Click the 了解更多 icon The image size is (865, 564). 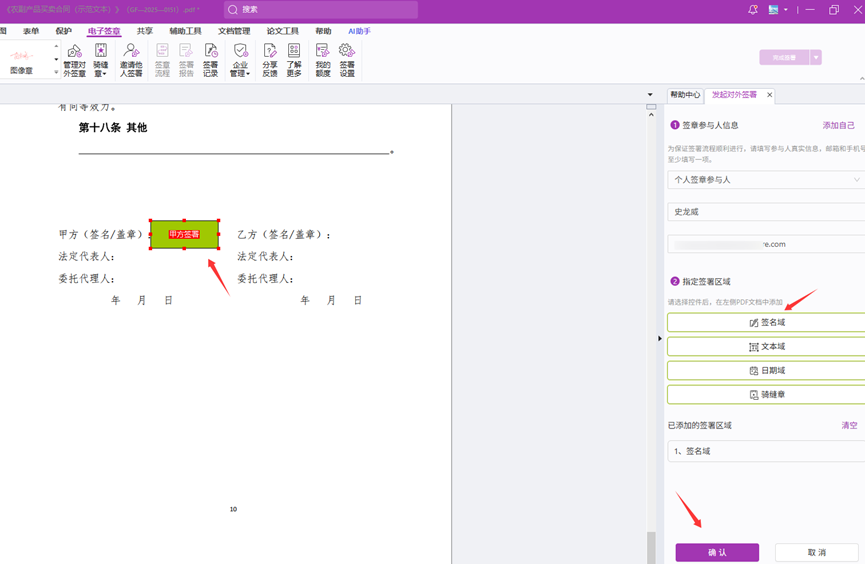pos(294,60)
